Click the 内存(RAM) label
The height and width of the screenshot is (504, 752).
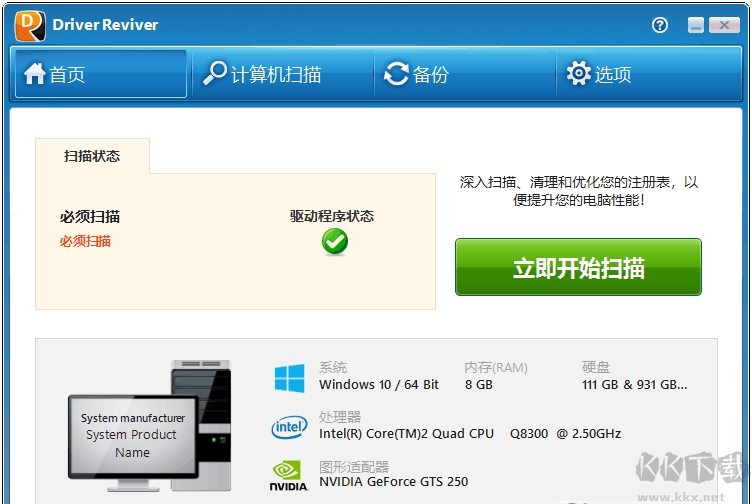click(x=496, y=367)
